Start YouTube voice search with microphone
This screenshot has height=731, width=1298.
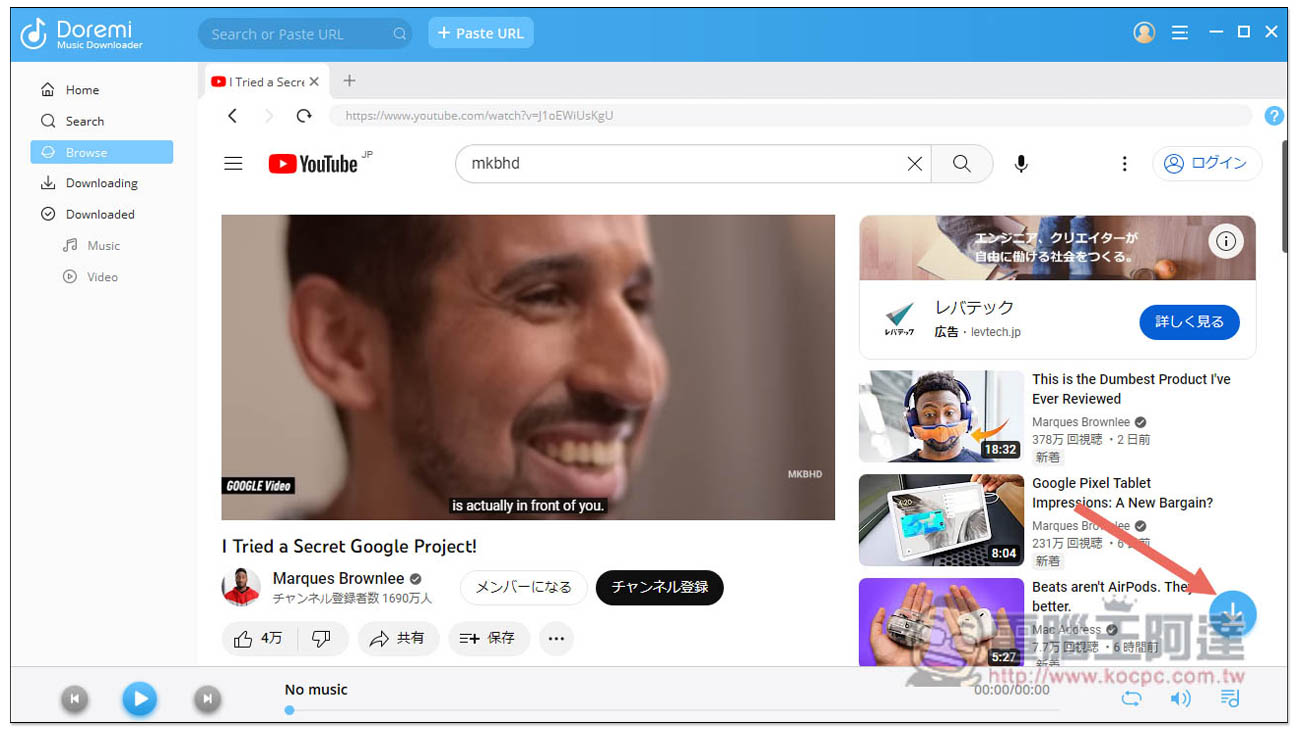1020,164
